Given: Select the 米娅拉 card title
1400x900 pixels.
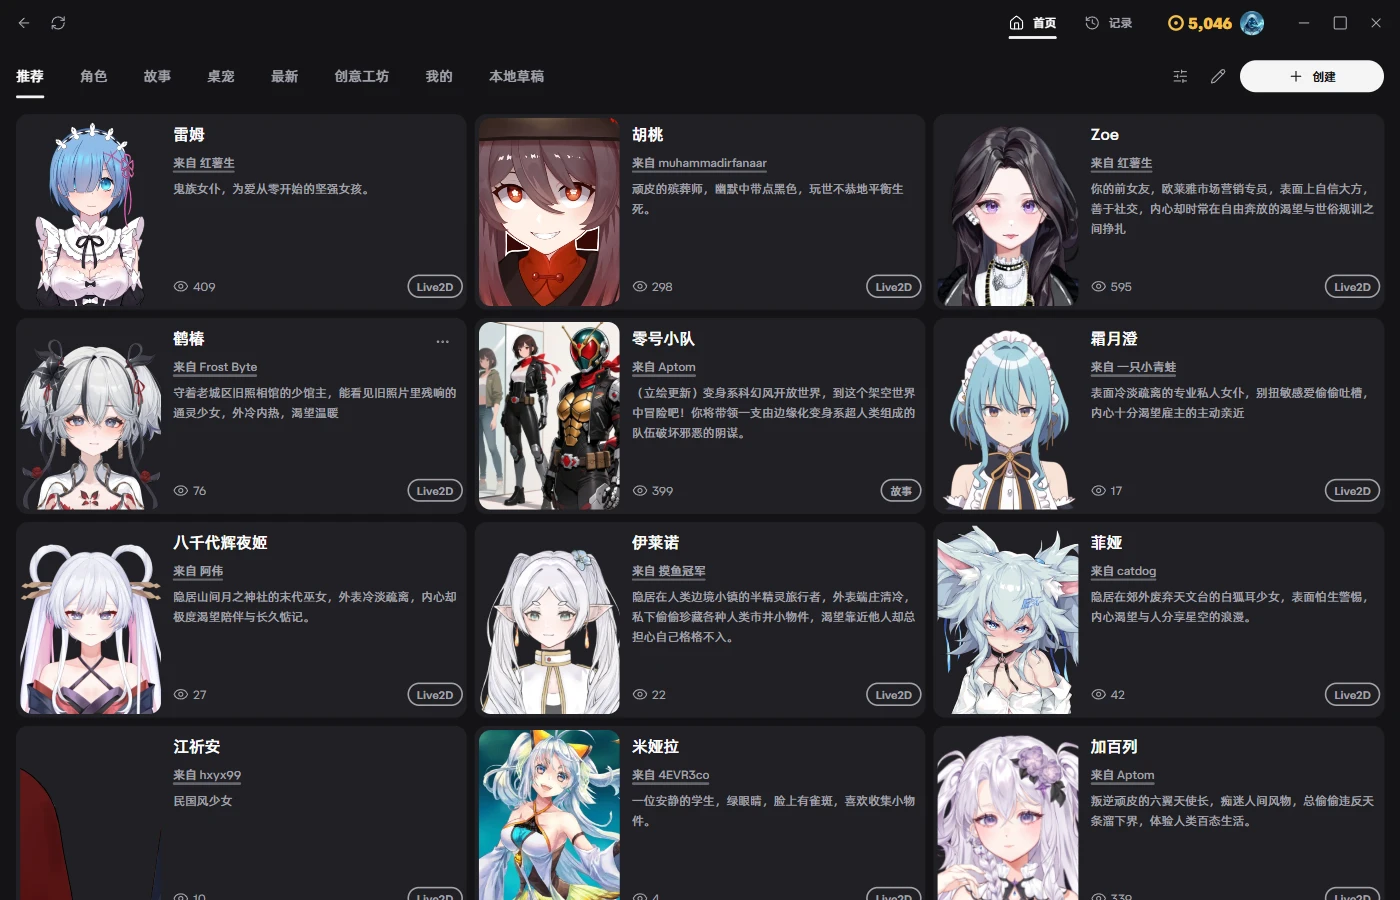Looking at the screenshot, I should coord(655,747).
